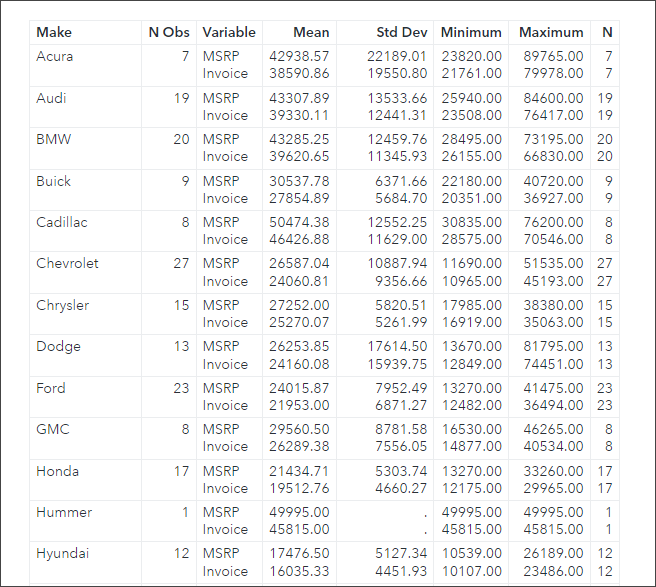This screenshot has height=587, width=656.
Task: Click the Chrysler row label
Action: coord(62,306)
